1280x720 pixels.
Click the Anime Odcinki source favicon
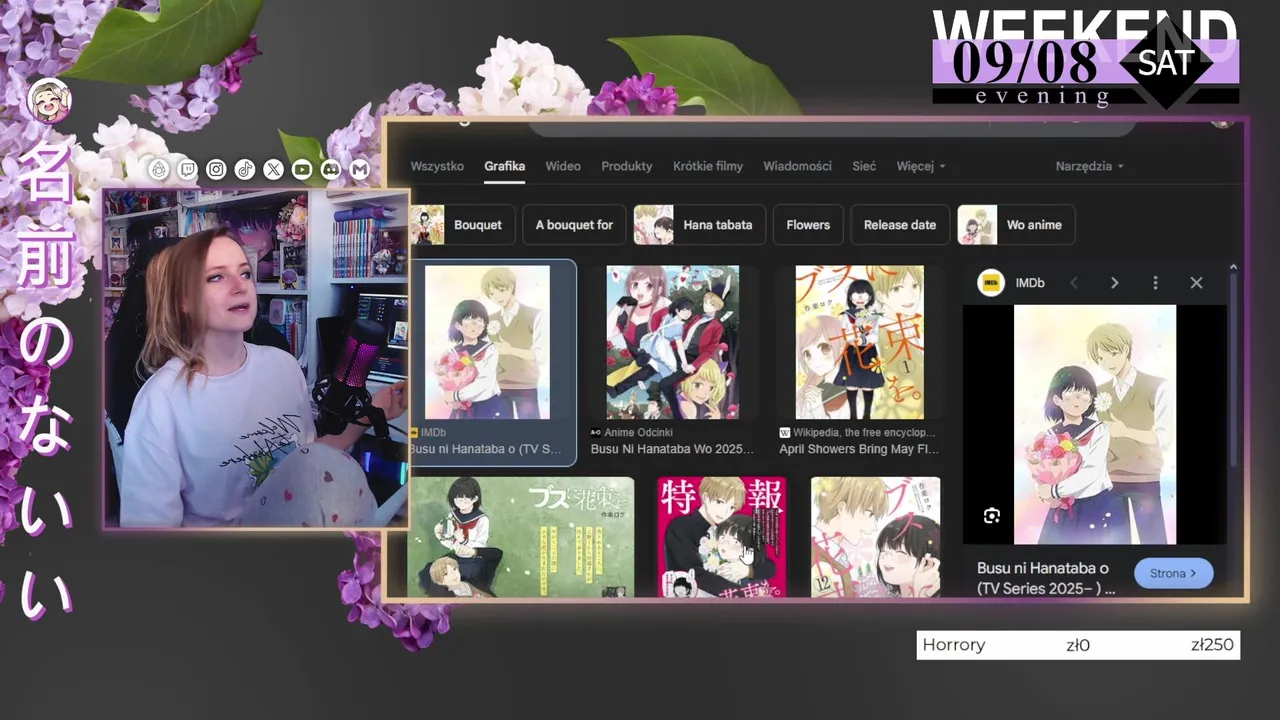pos(596,432)
